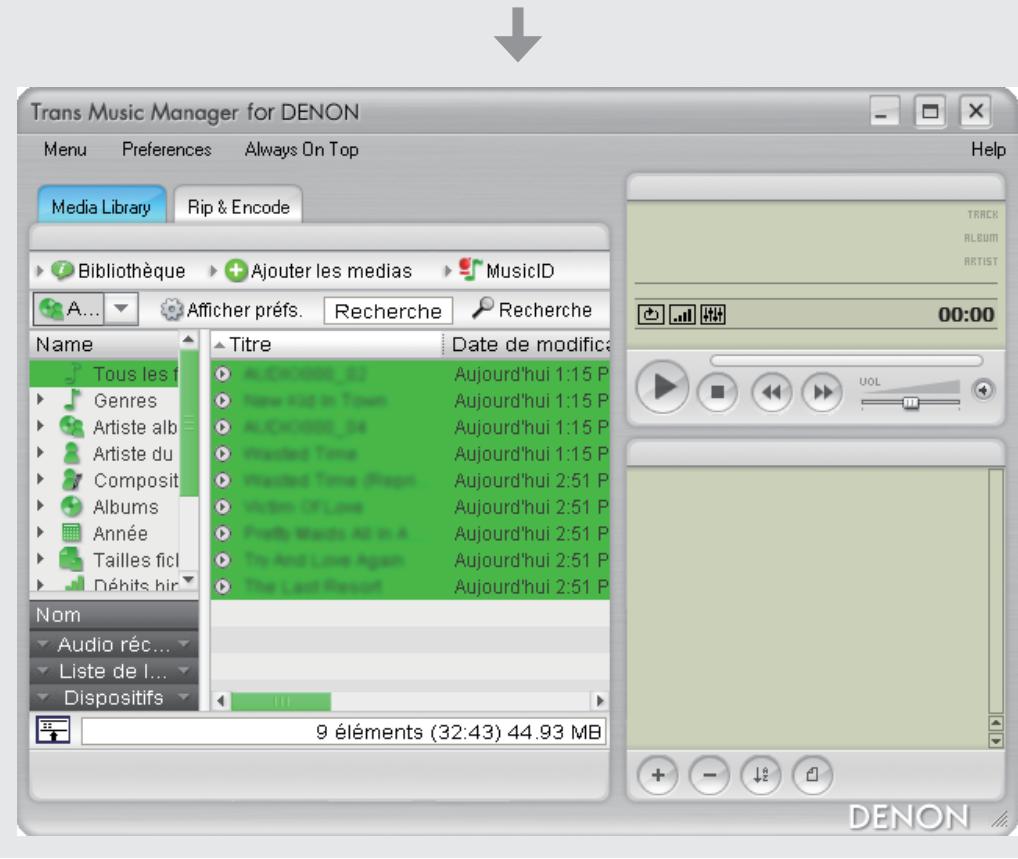
Task: Open the Preferences menu
Action: [167, 149]
